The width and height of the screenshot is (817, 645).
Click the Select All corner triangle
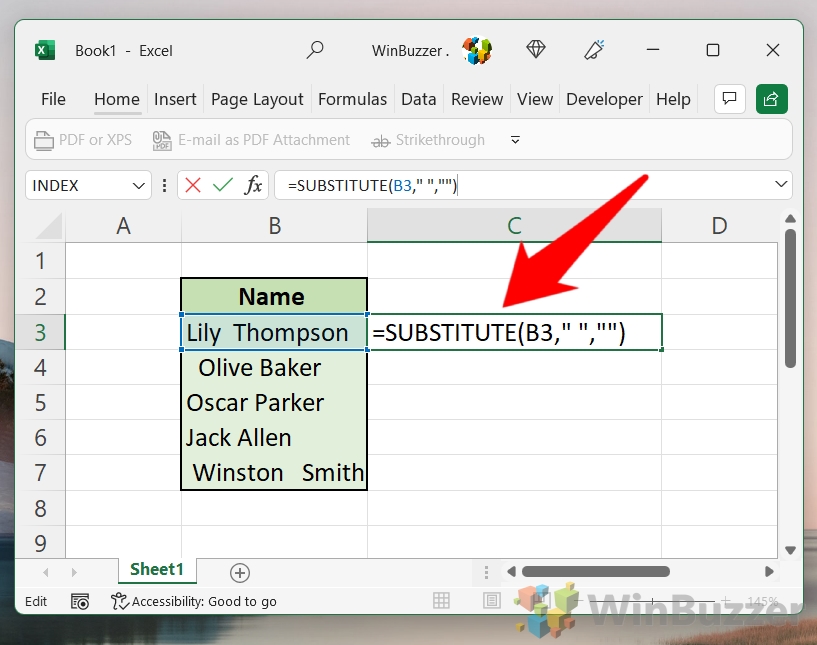point(48,226)
